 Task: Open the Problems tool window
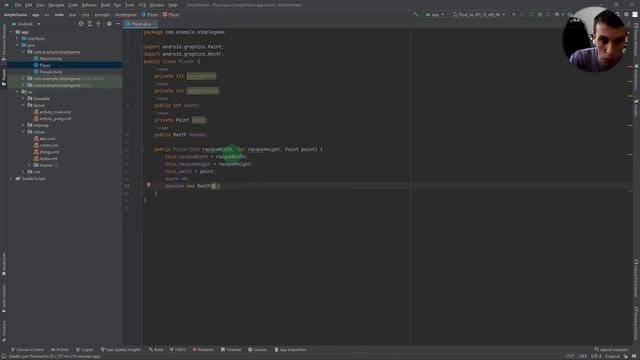coord(203,350)
